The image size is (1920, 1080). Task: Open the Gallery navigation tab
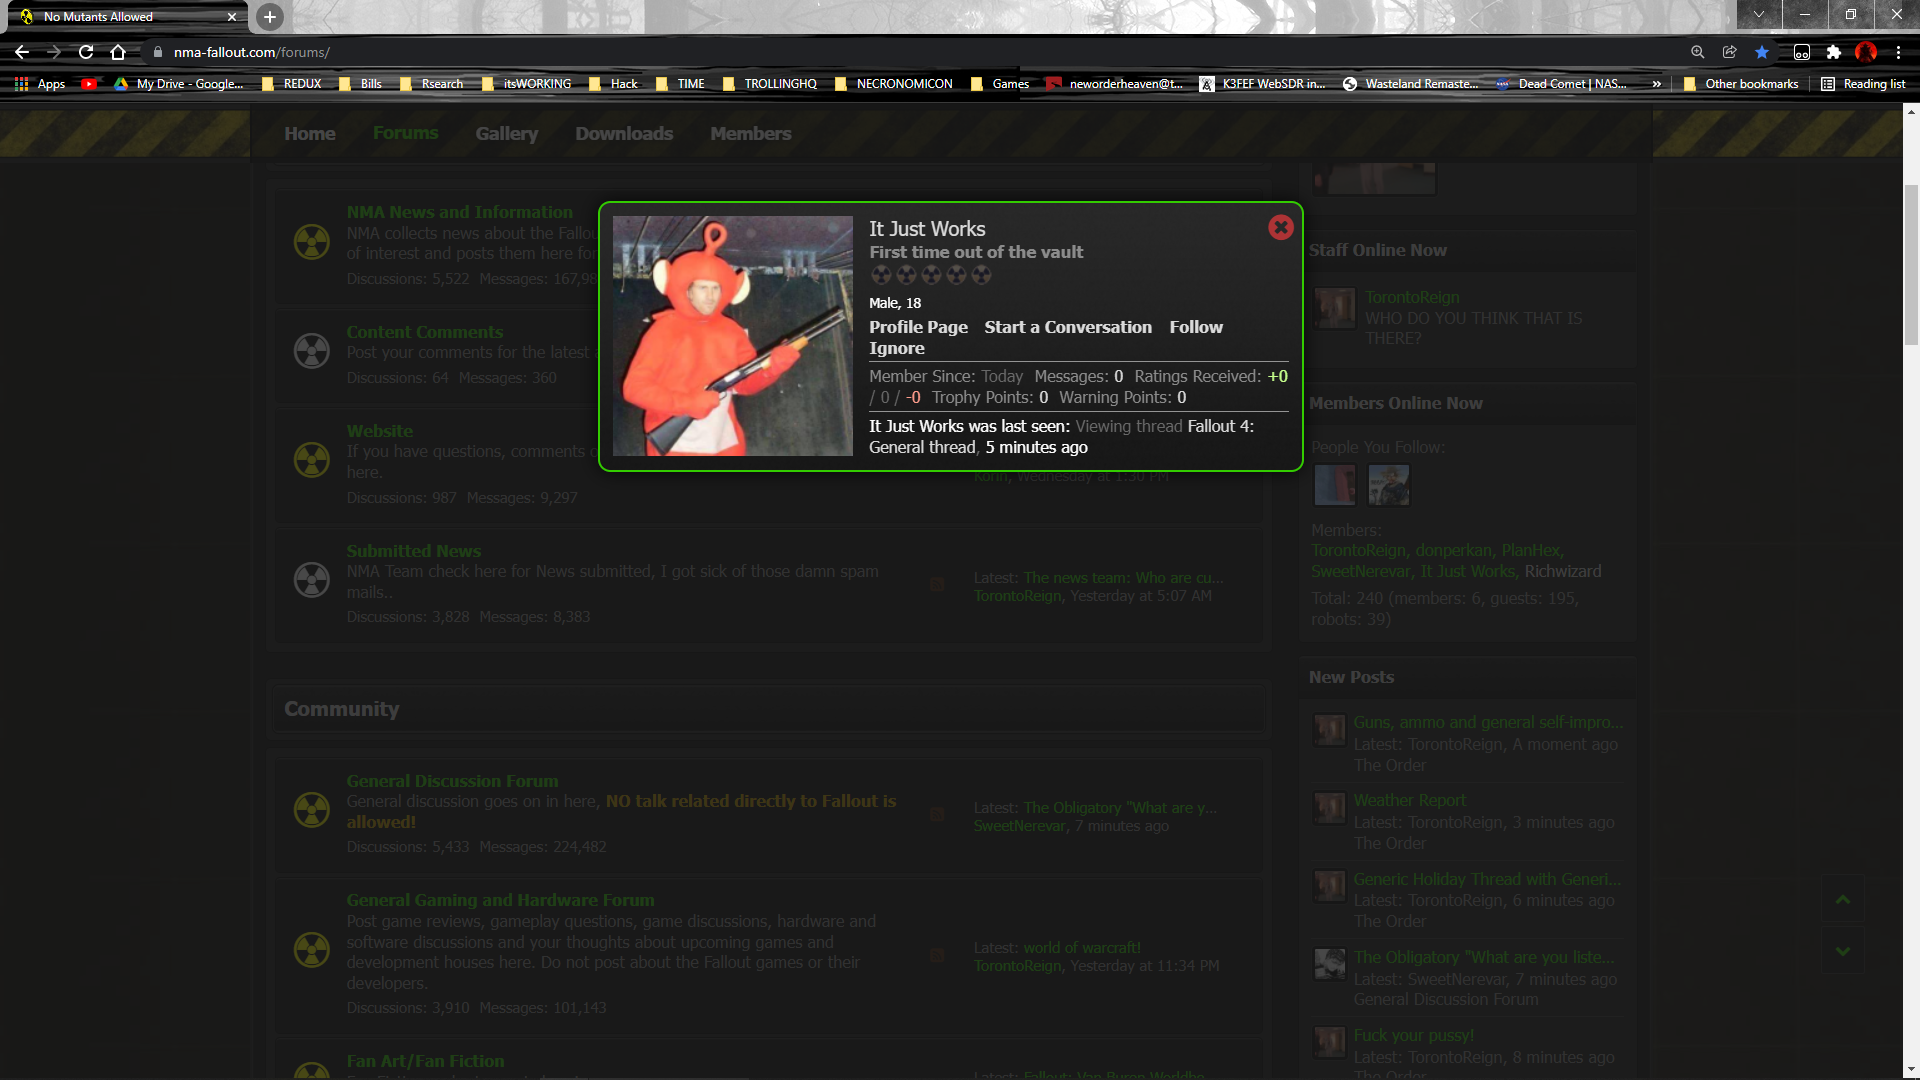pyautogui.click(x=506, y=133)
